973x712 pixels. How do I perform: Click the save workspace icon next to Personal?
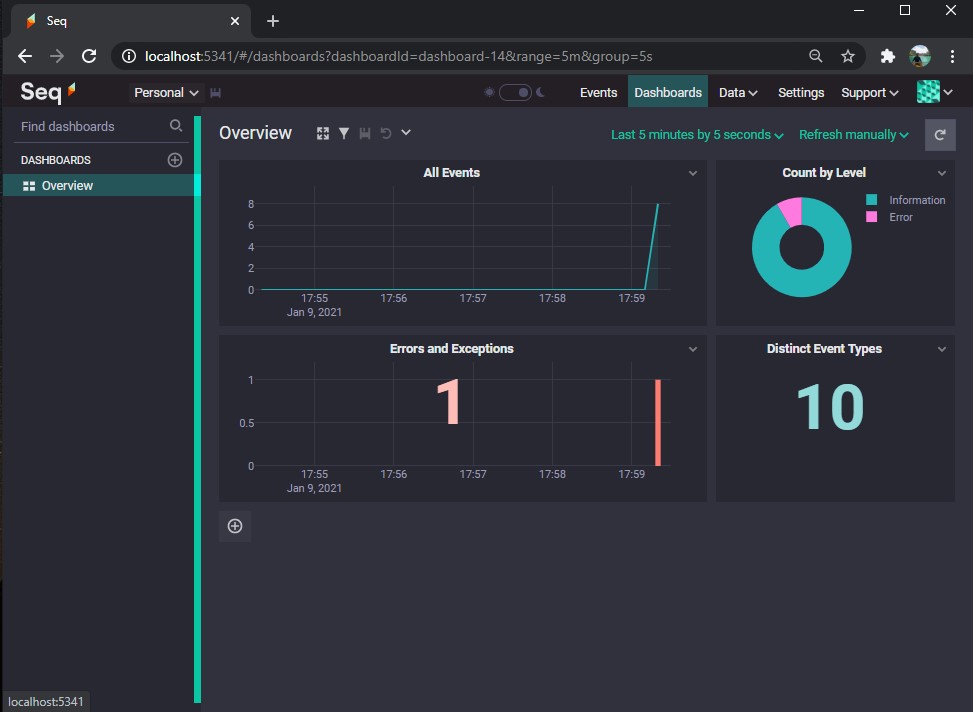[215, 92]
